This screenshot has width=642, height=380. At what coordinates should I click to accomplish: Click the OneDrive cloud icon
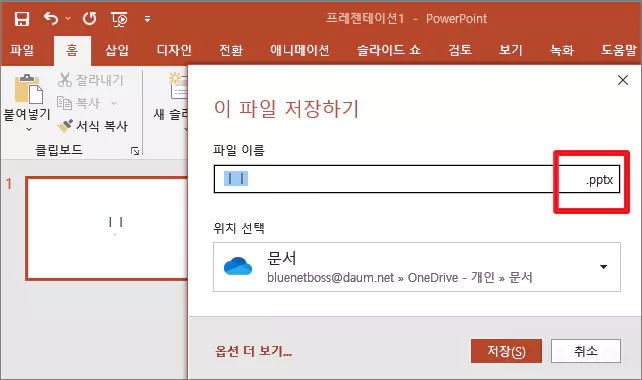point(238,266)
